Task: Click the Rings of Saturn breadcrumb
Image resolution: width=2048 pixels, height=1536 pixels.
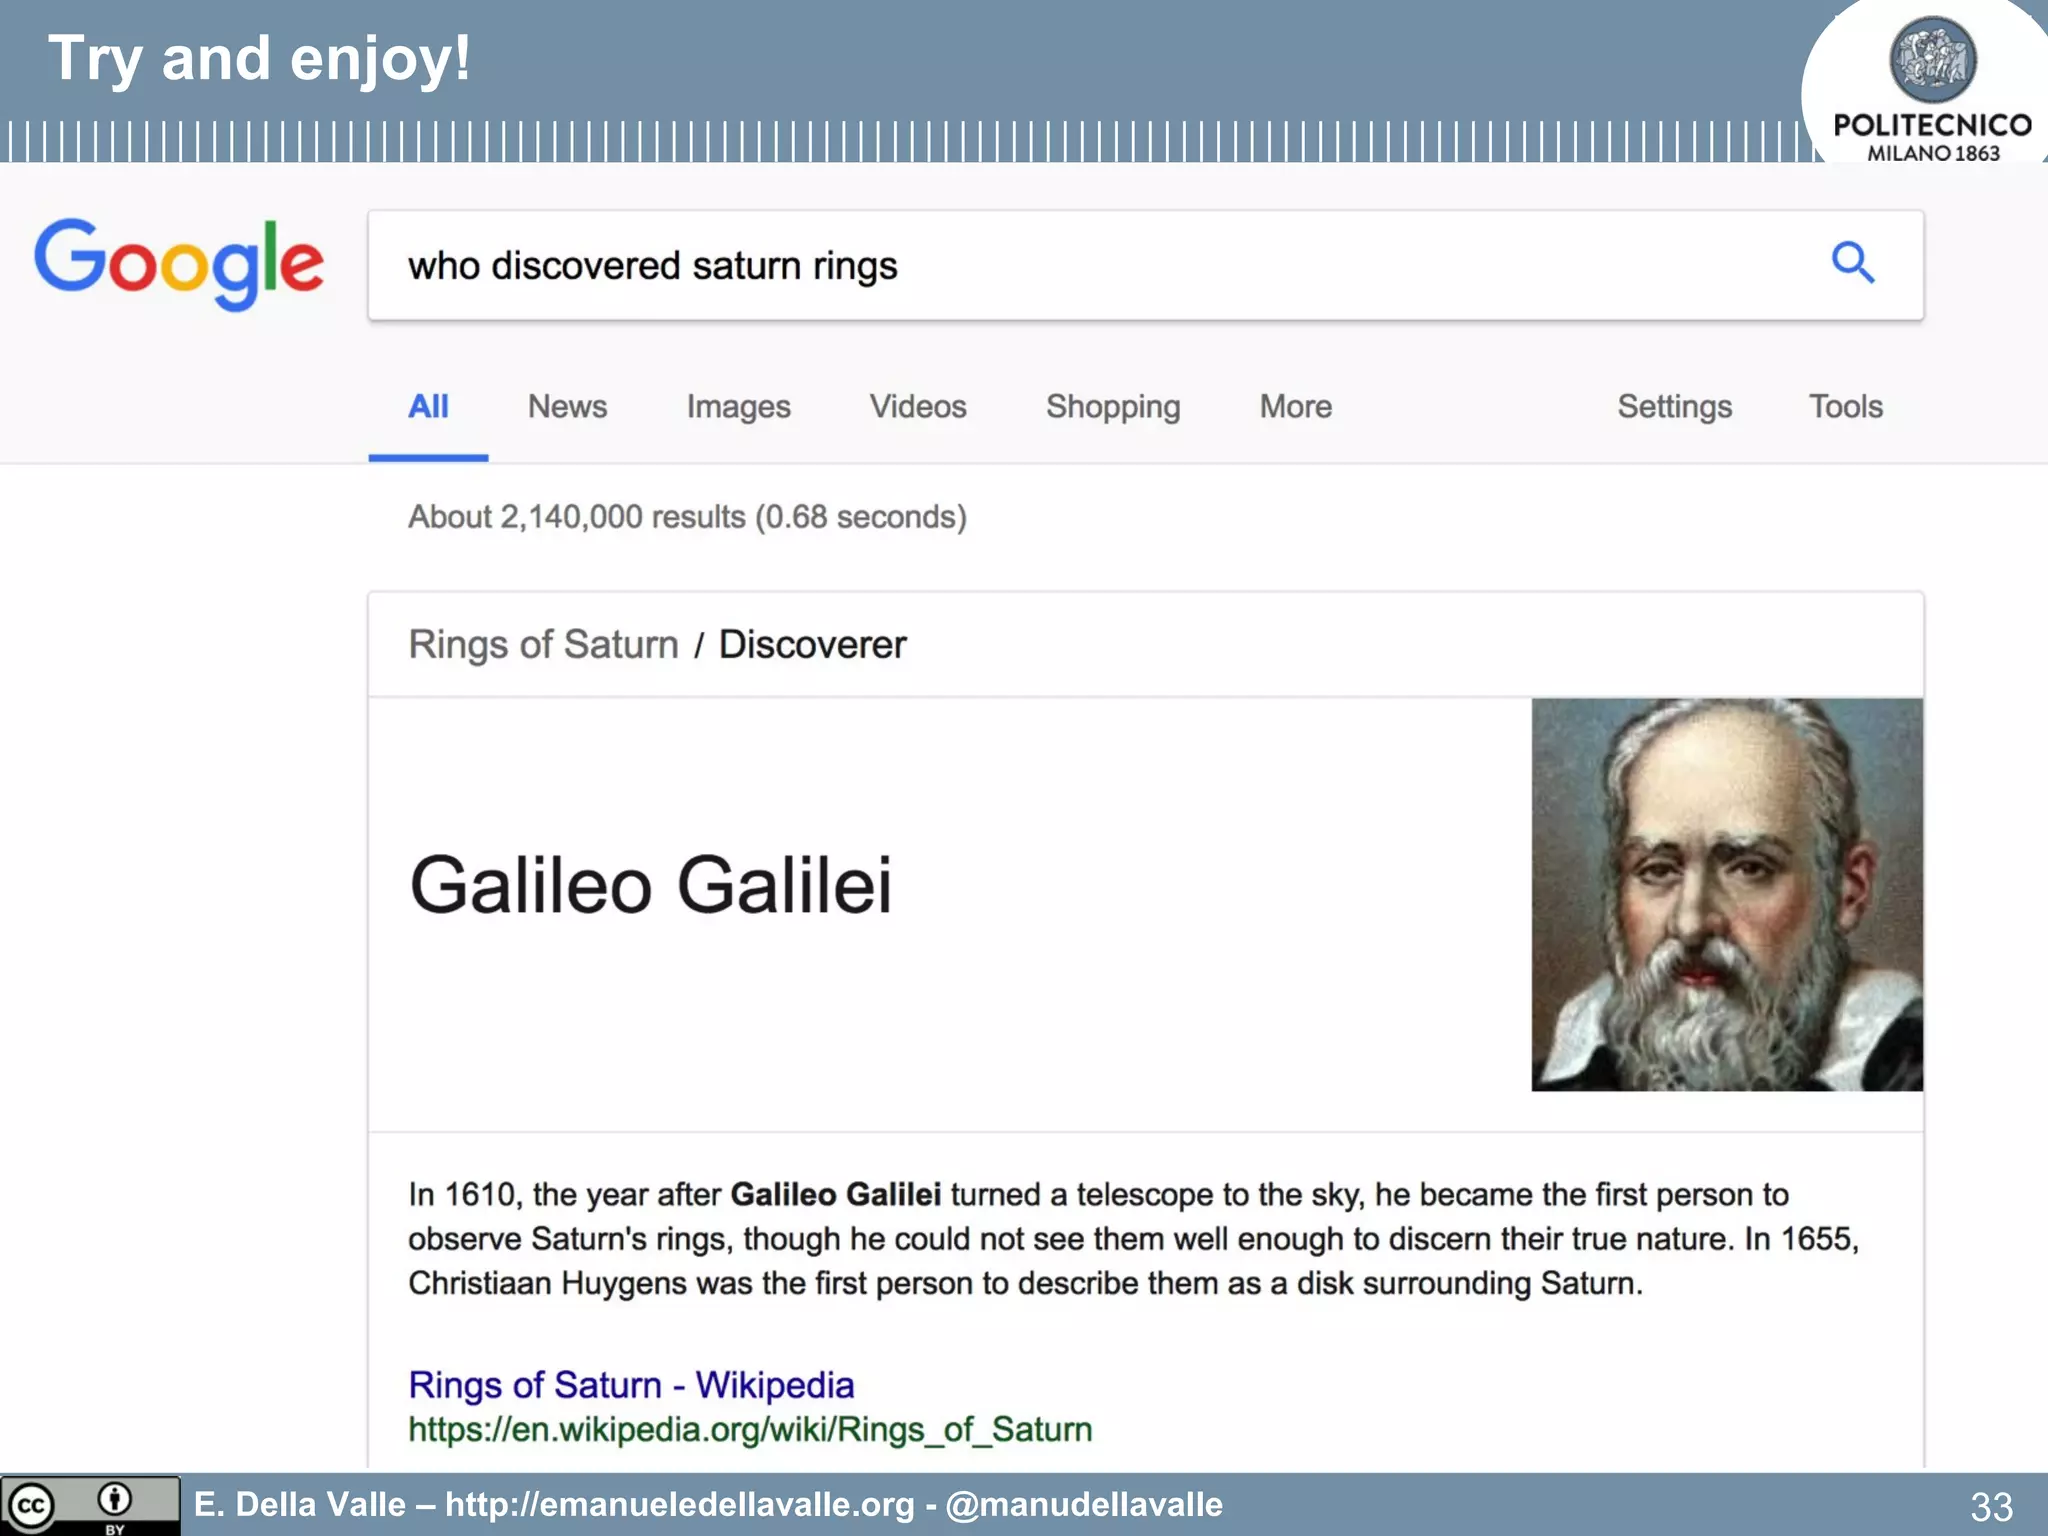Action: click(543, 645)
